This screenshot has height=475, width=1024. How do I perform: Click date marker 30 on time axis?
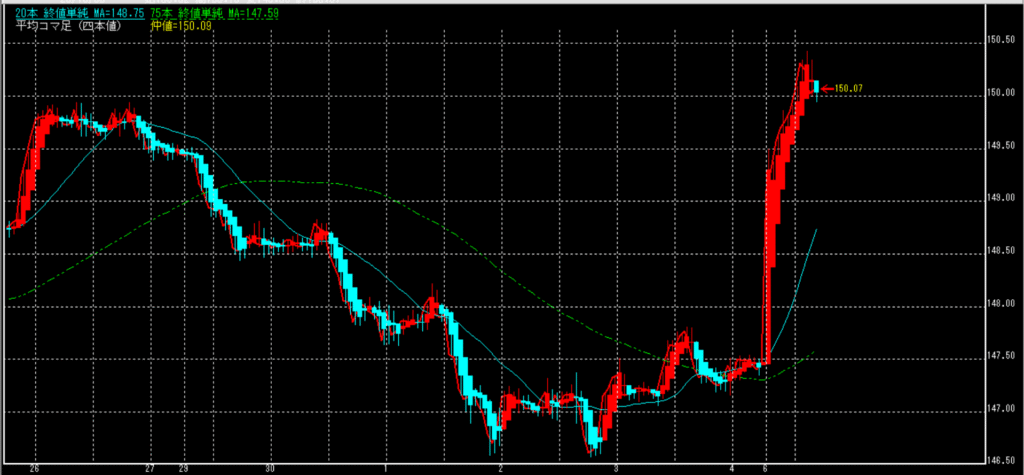[269, 468]
